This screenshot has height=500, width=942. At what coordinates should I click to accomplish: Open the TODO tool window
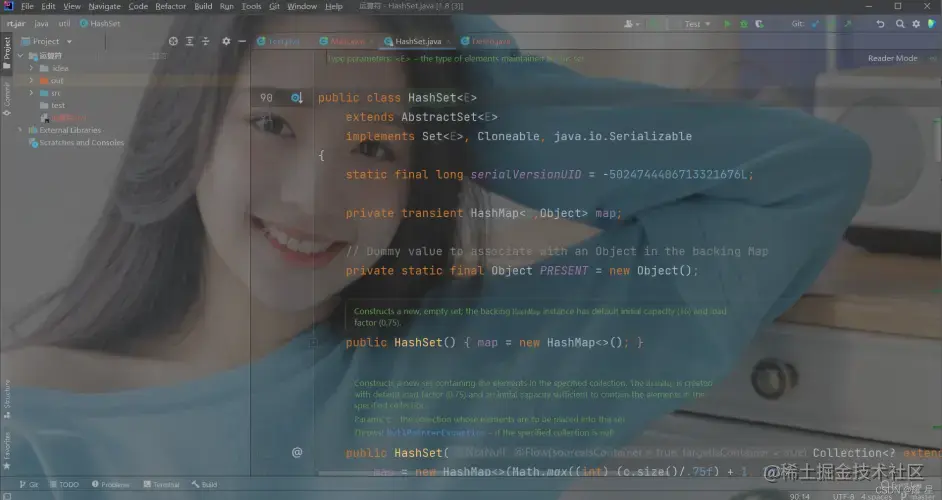pyautogui.click(x=64, y=484)
